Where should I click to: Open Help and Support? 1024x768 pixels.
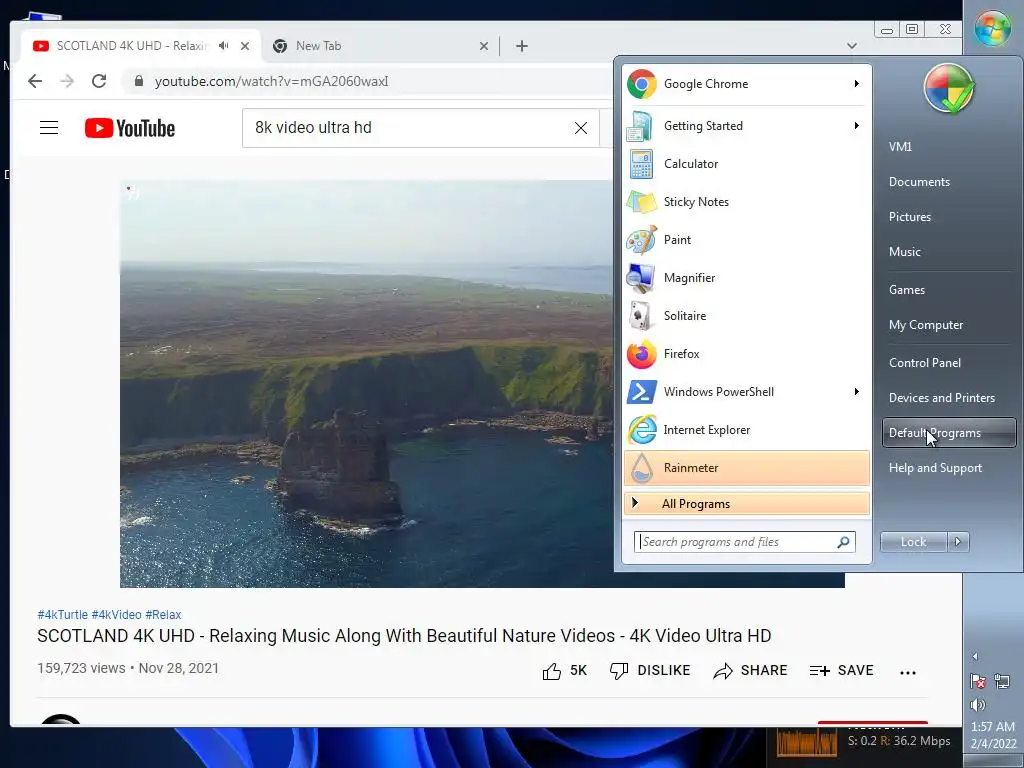point(935,468)
